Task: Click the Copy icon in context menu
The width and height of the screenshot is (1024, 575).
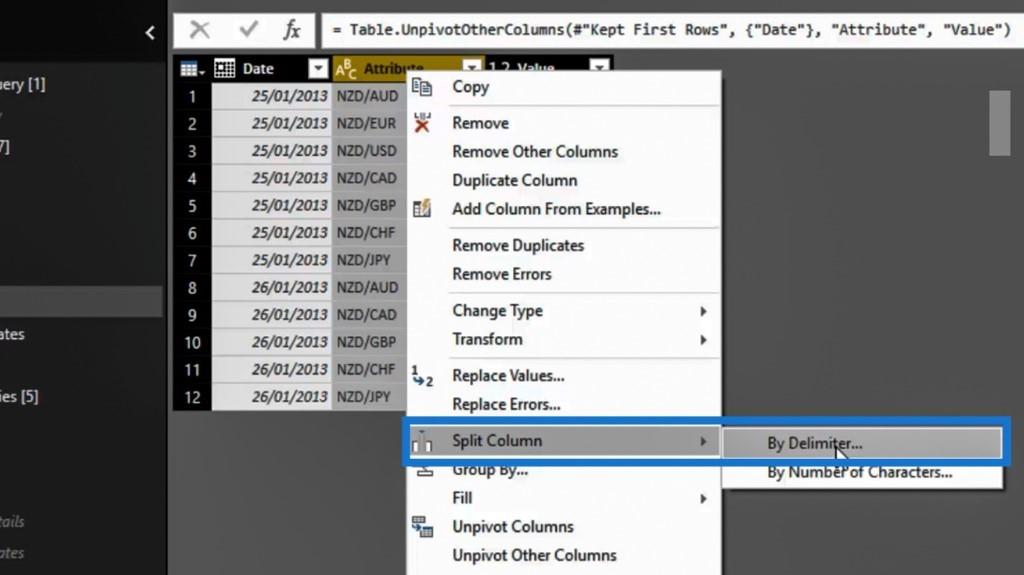Action: (423, 87)
